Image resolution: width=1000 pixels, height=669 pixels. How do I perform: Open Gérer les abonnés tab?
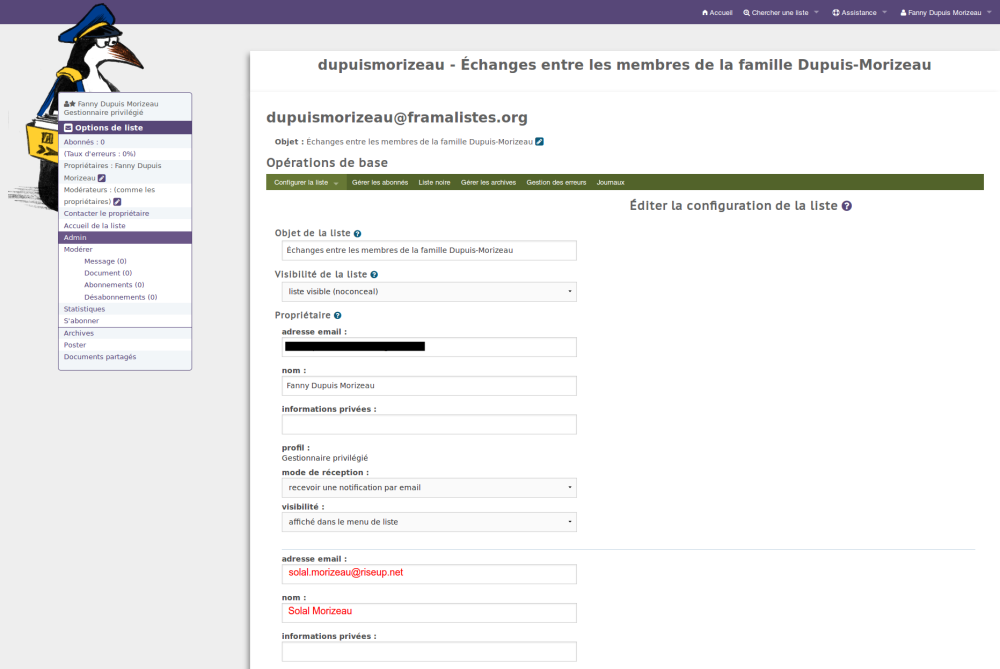click(380, 182)
